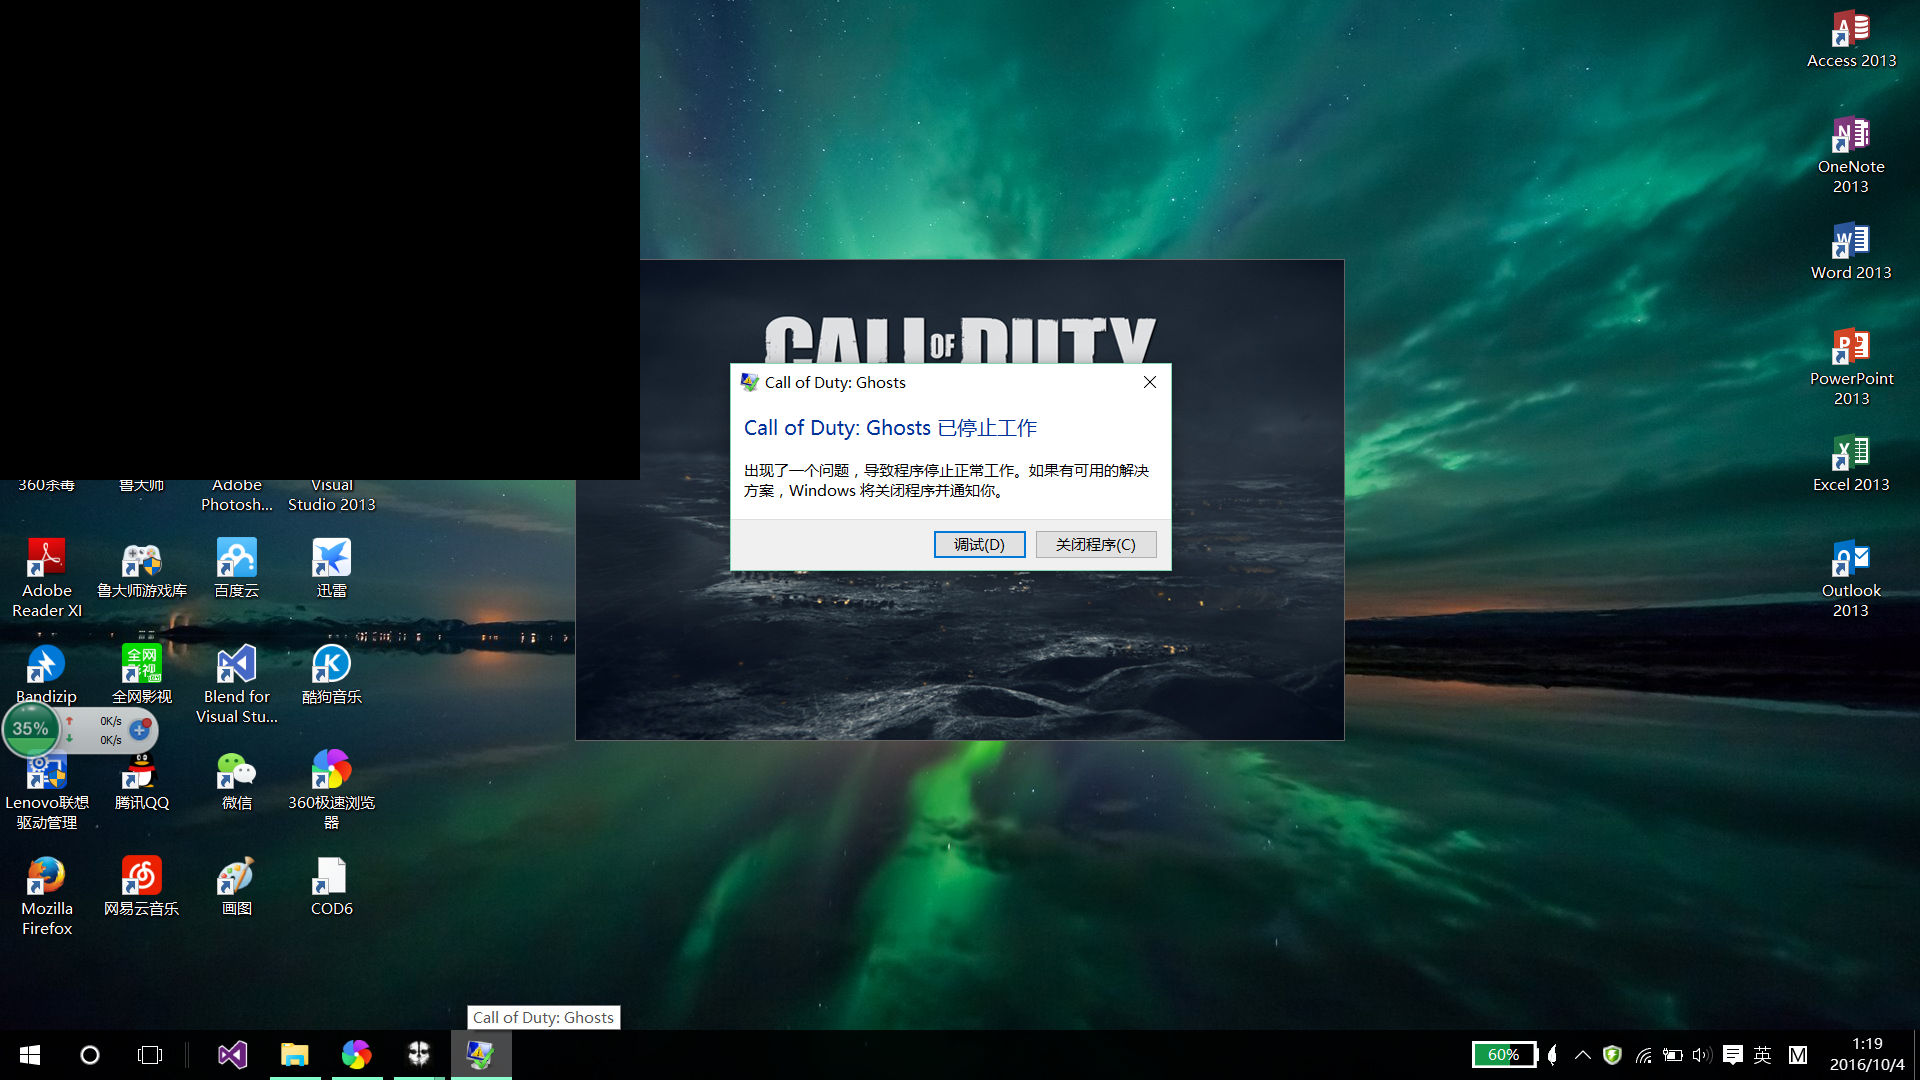Open the PowerPoint 2013 desktop icon
The height and width of the screenshot is (1080, 1920).
[x=1851, y=350]
